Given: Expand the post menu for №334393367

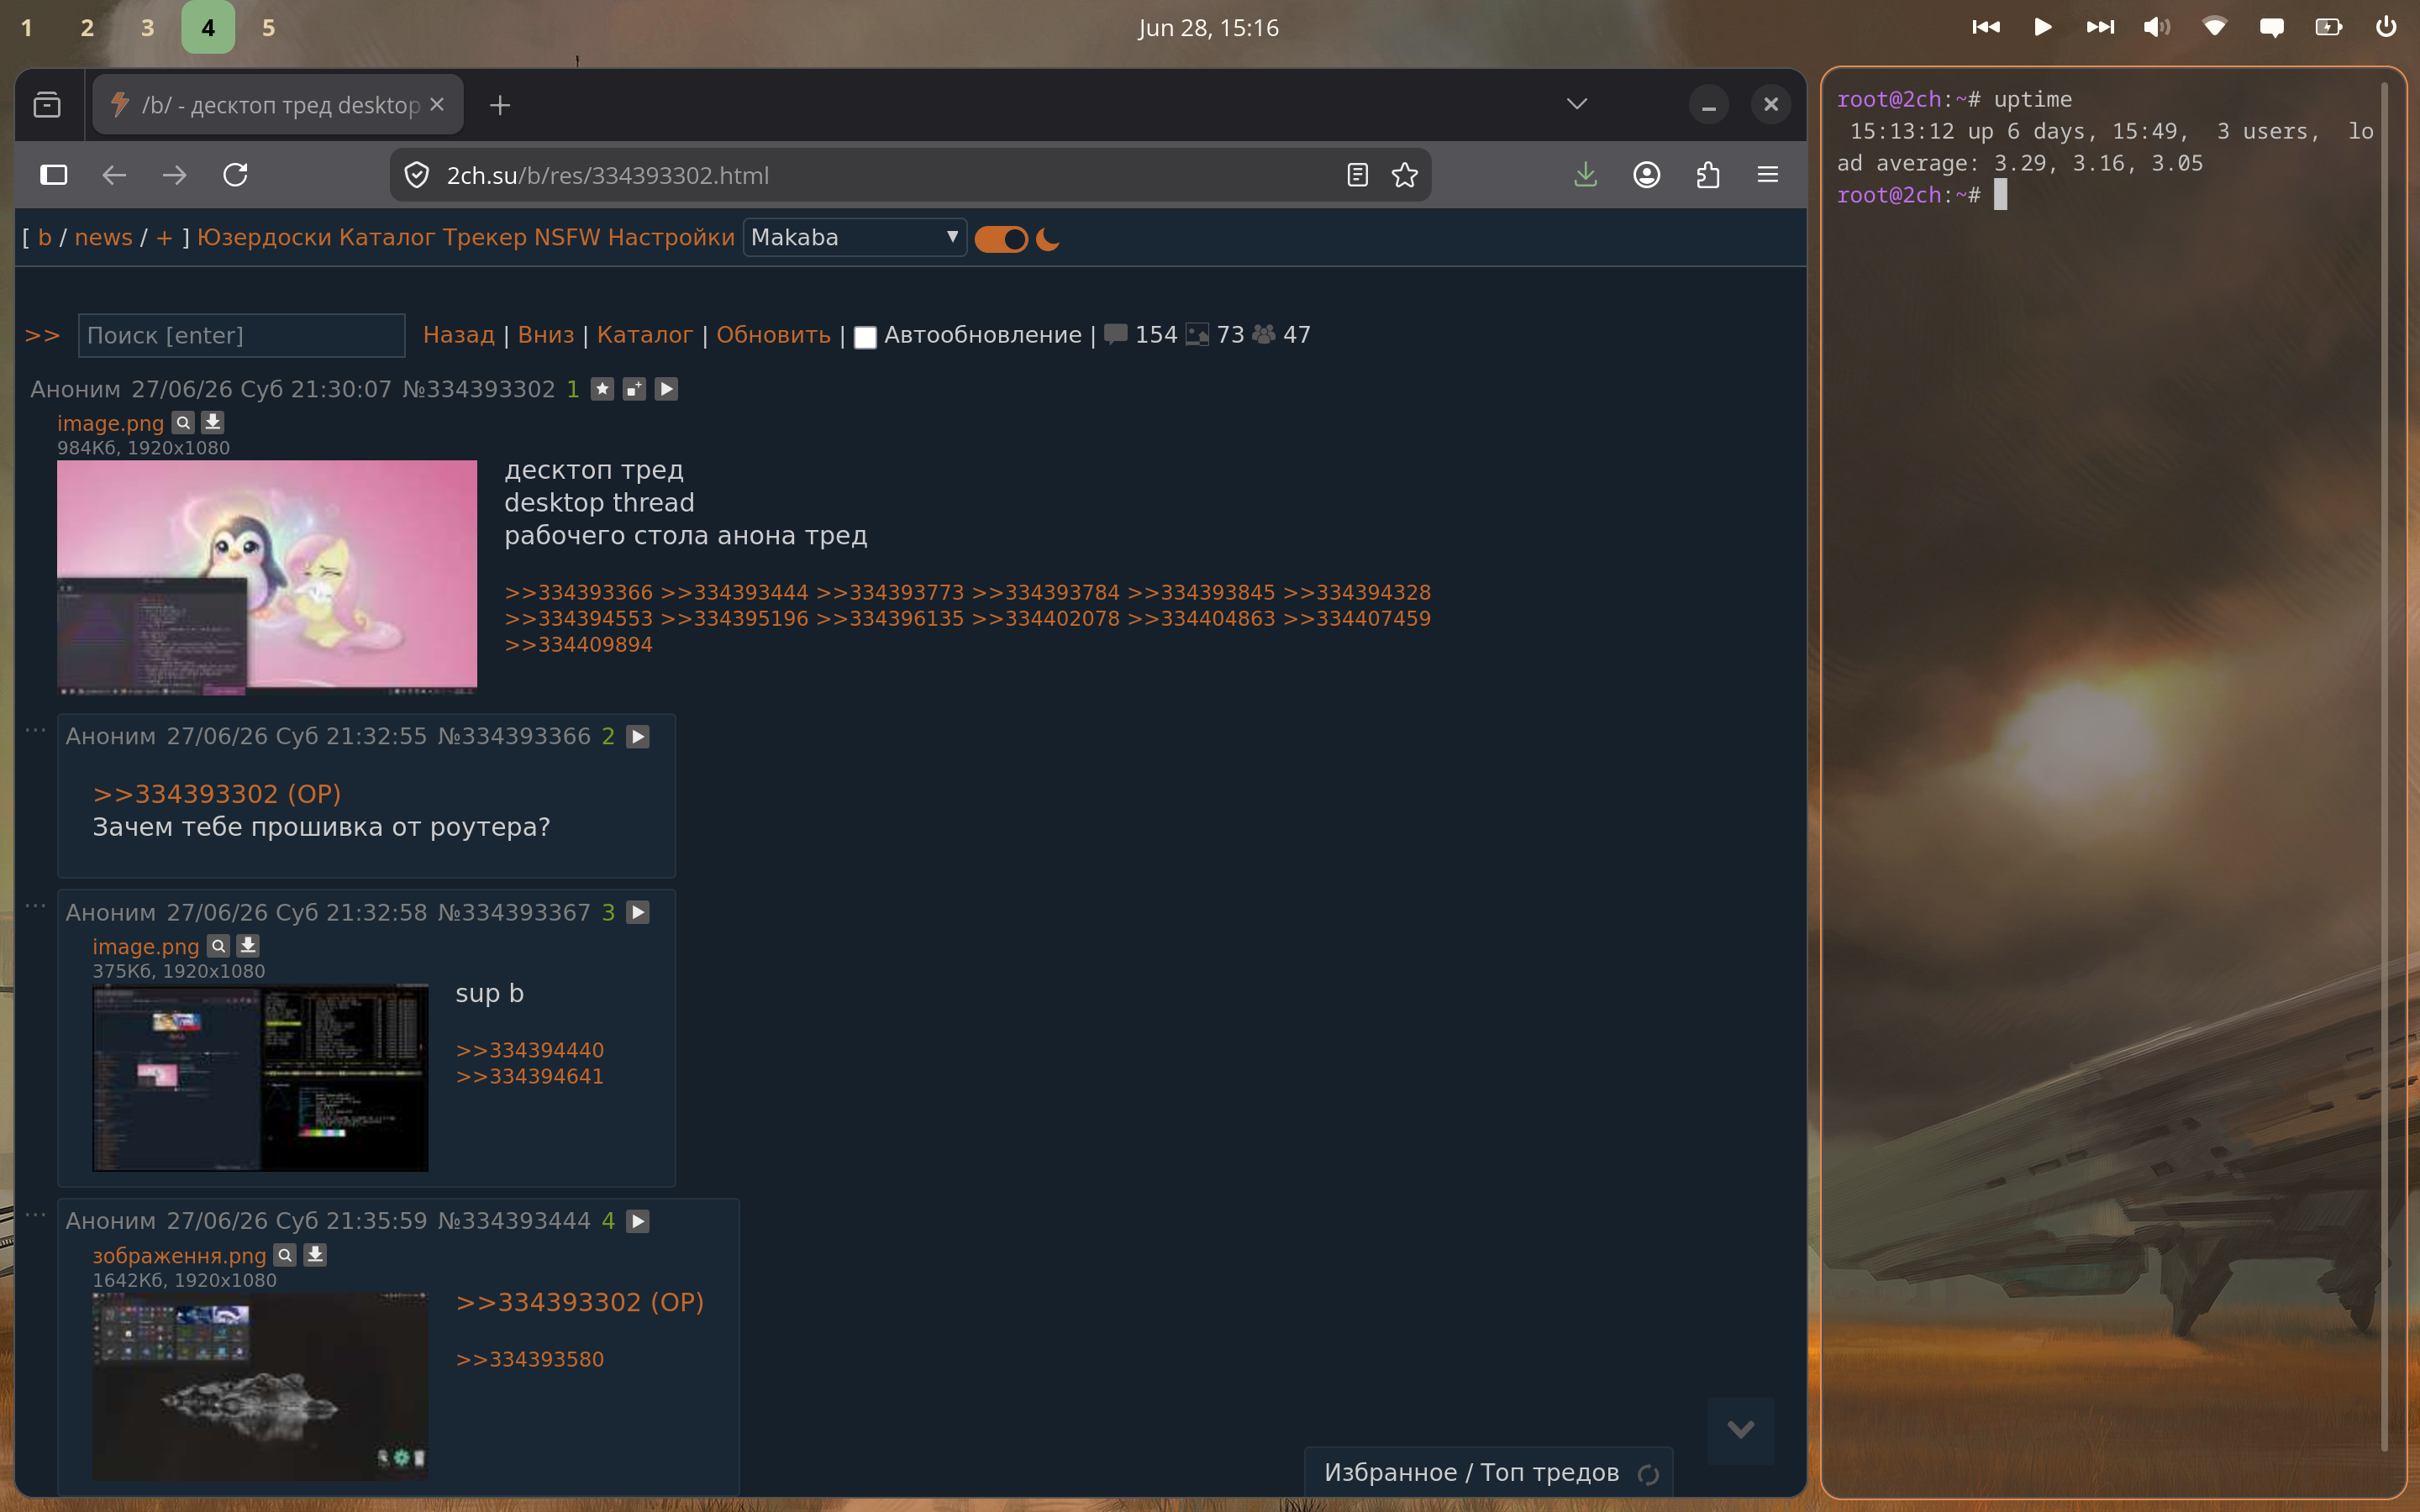Looking at the screenshot, I should (x=638, y=913).
